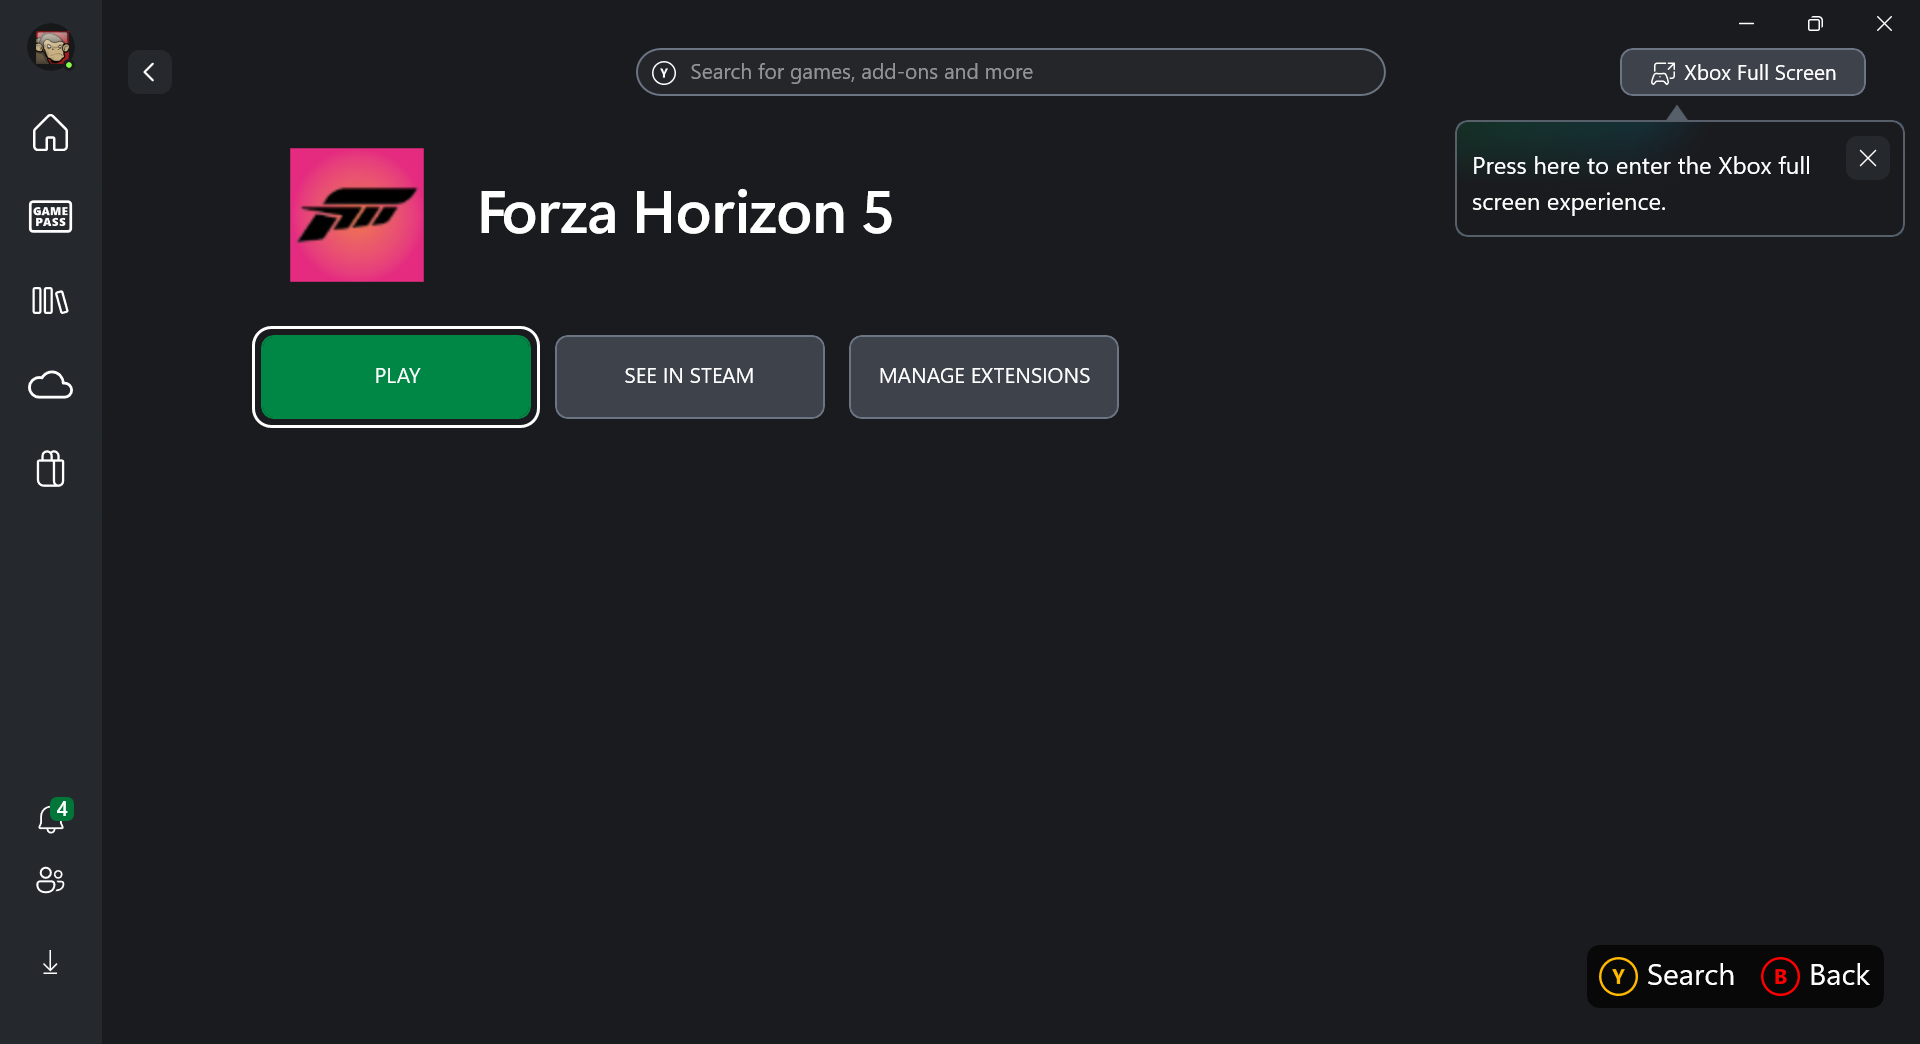Open the Game Pass section
This screenshot has height=1044, width=1920.
(50, 216)
